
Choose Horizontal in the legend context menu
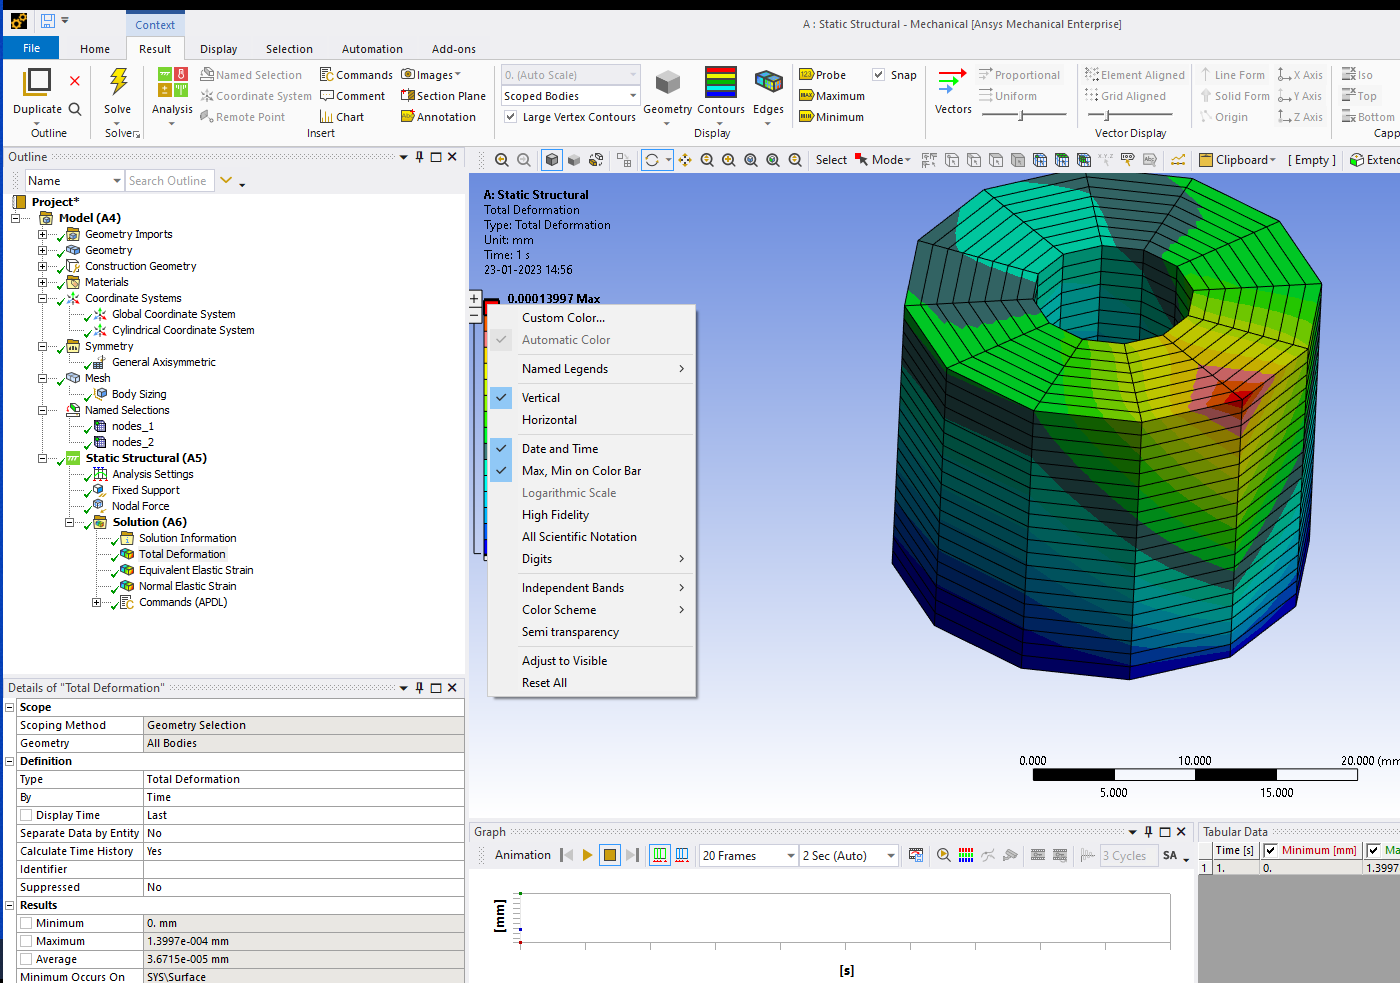(x=549, y=420)
